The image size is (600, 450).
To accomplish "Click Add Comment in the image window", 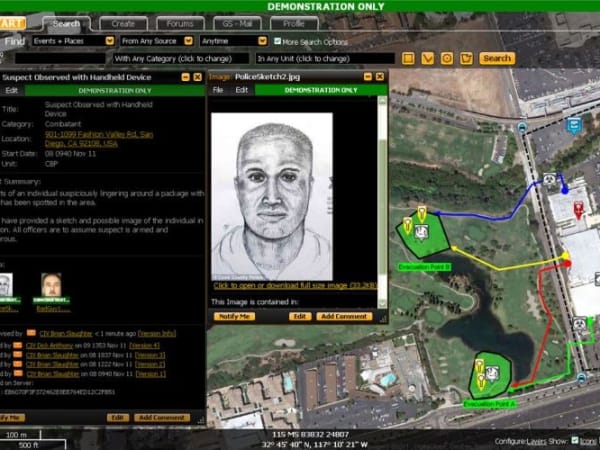I will [344, 316].
